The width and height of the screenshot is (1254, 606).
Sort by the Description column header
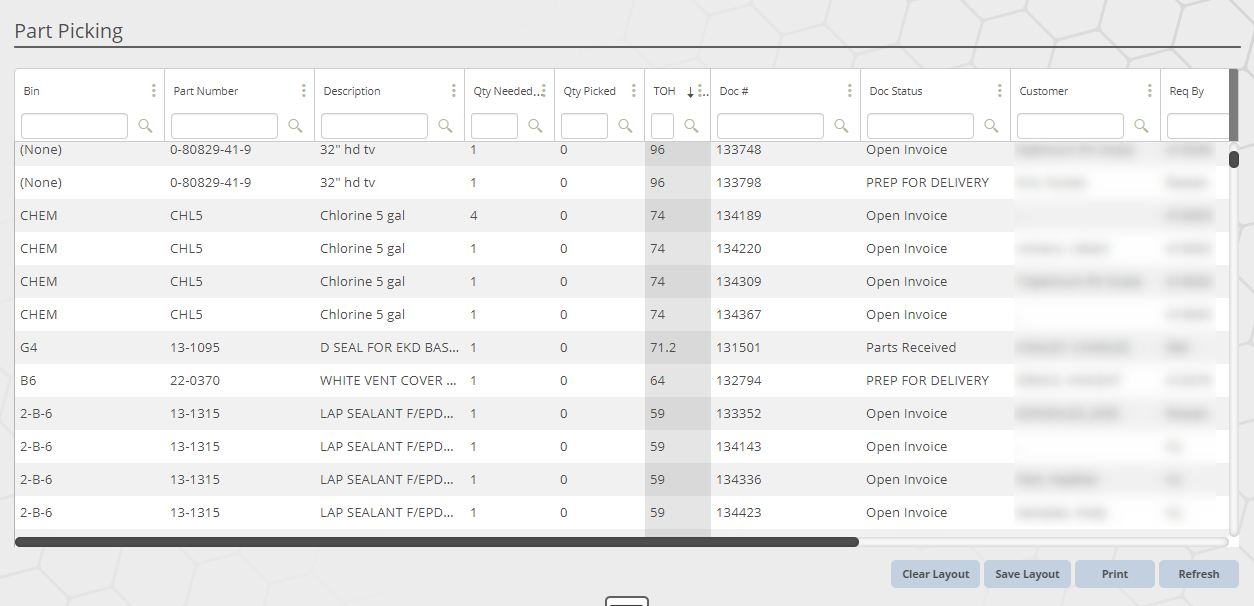[352, 91]
